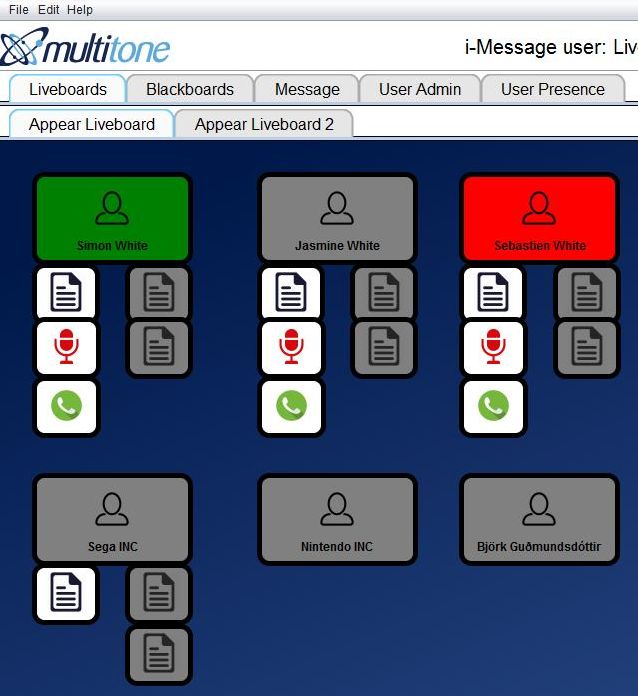Select the red Sebastien White user card
638x696 pixels.
point(539,218)
